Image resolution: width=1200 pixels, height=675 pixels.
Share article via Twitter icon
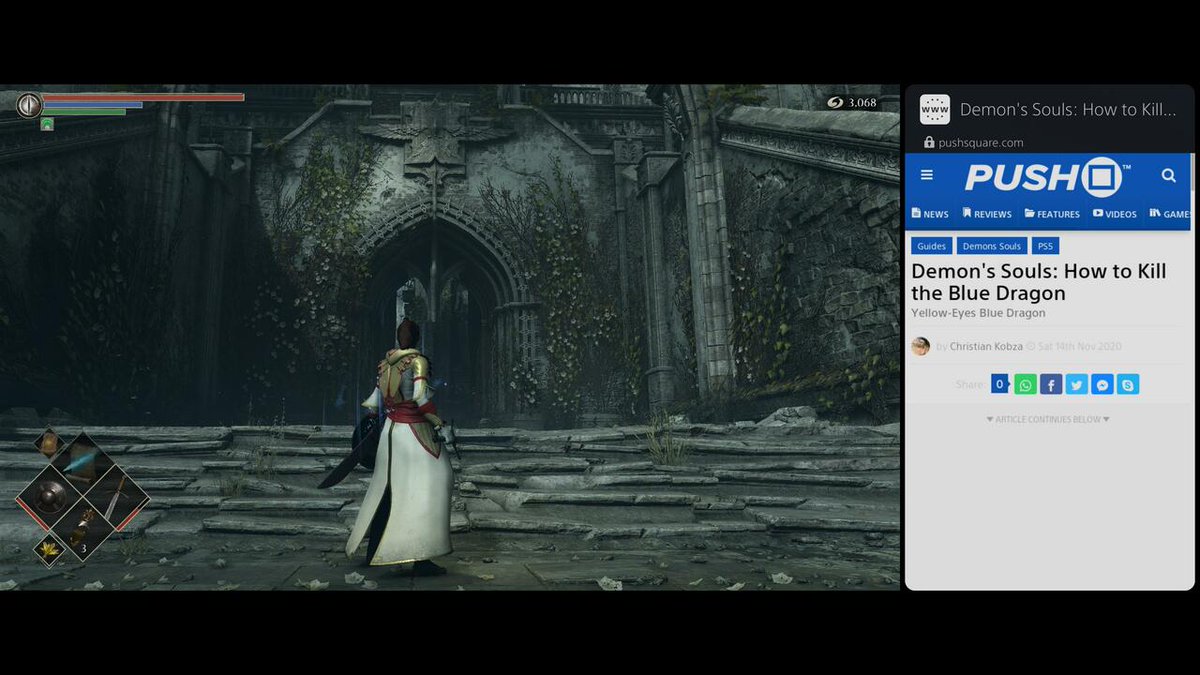click(1077, 385)
